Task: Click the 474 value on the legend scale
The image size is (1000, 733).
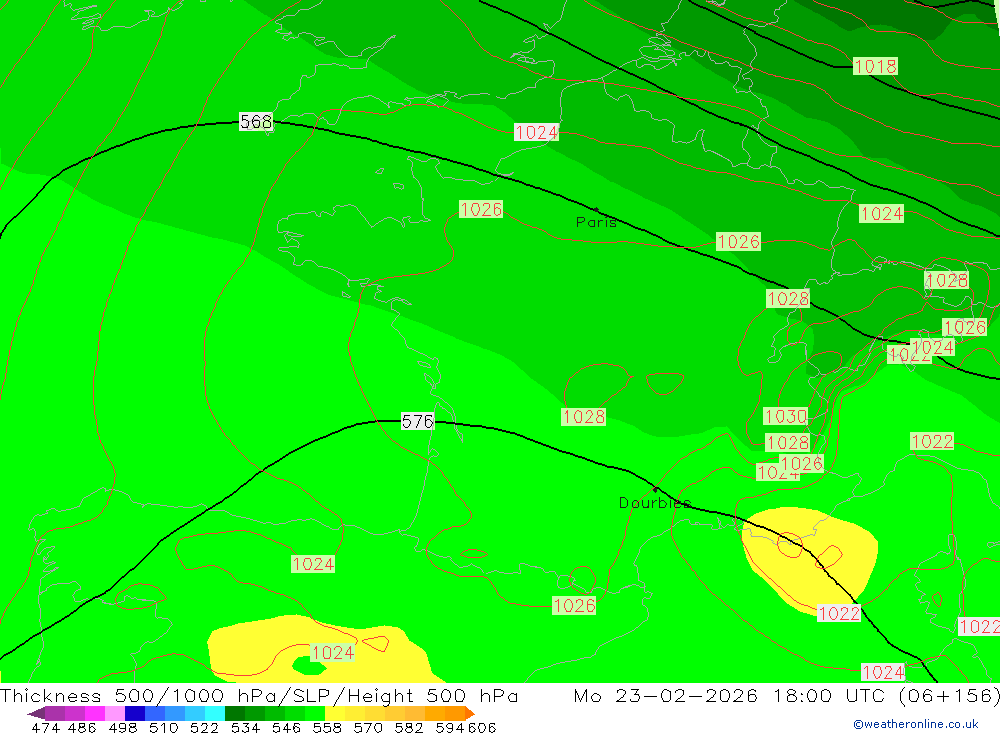Action: (45, 727)
